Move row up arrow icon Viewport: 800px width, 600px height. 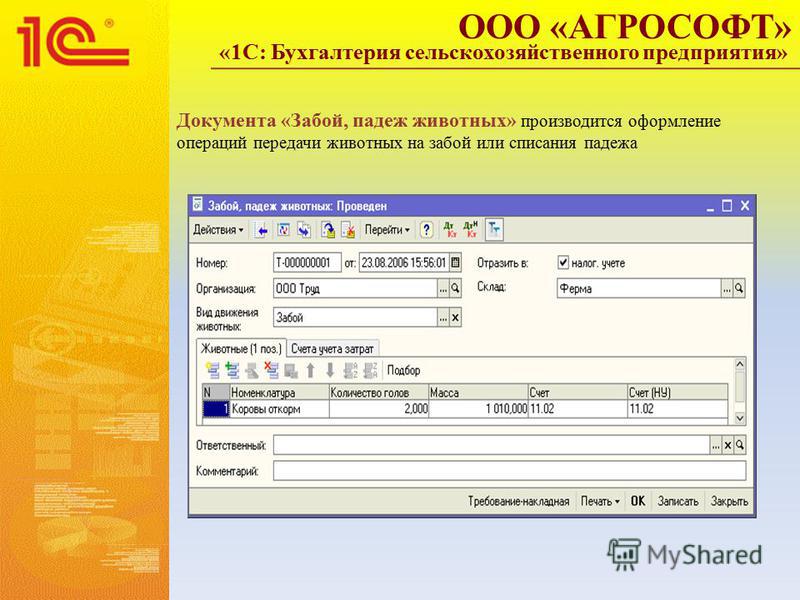tap(311, 370)
